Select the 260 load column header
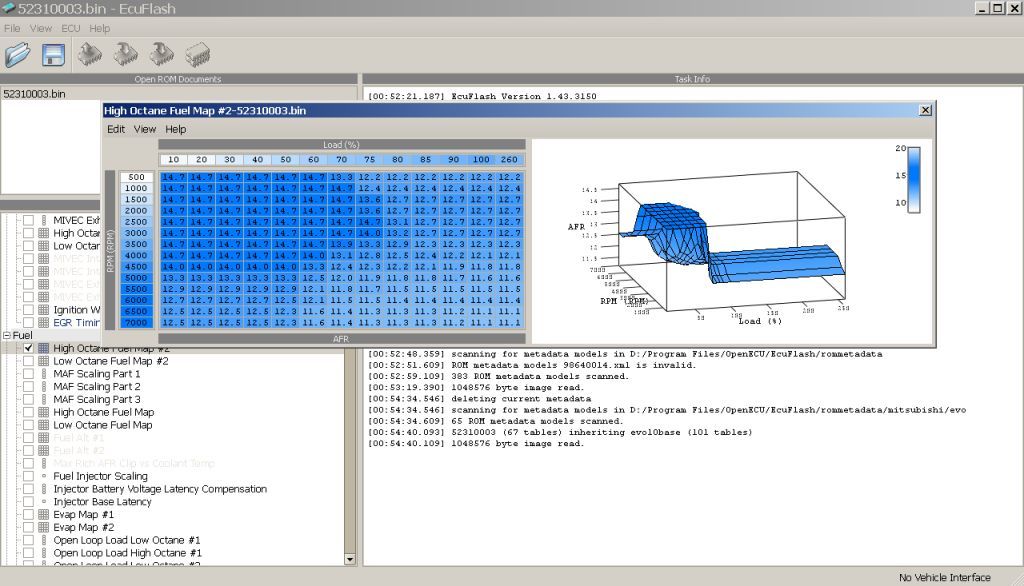 509,159
